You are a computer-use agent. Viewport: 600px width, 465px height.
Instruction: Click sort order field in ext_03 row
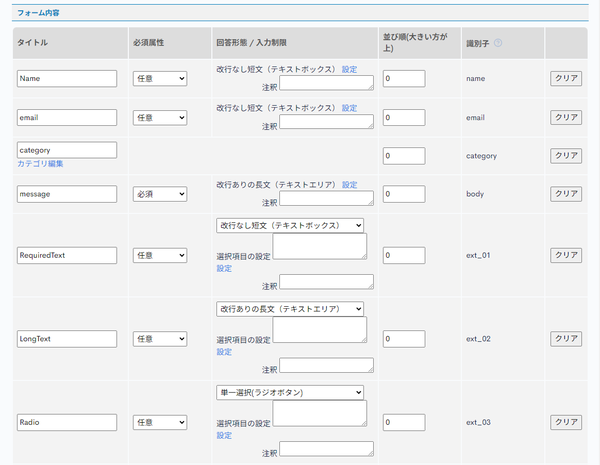(404, 422)
